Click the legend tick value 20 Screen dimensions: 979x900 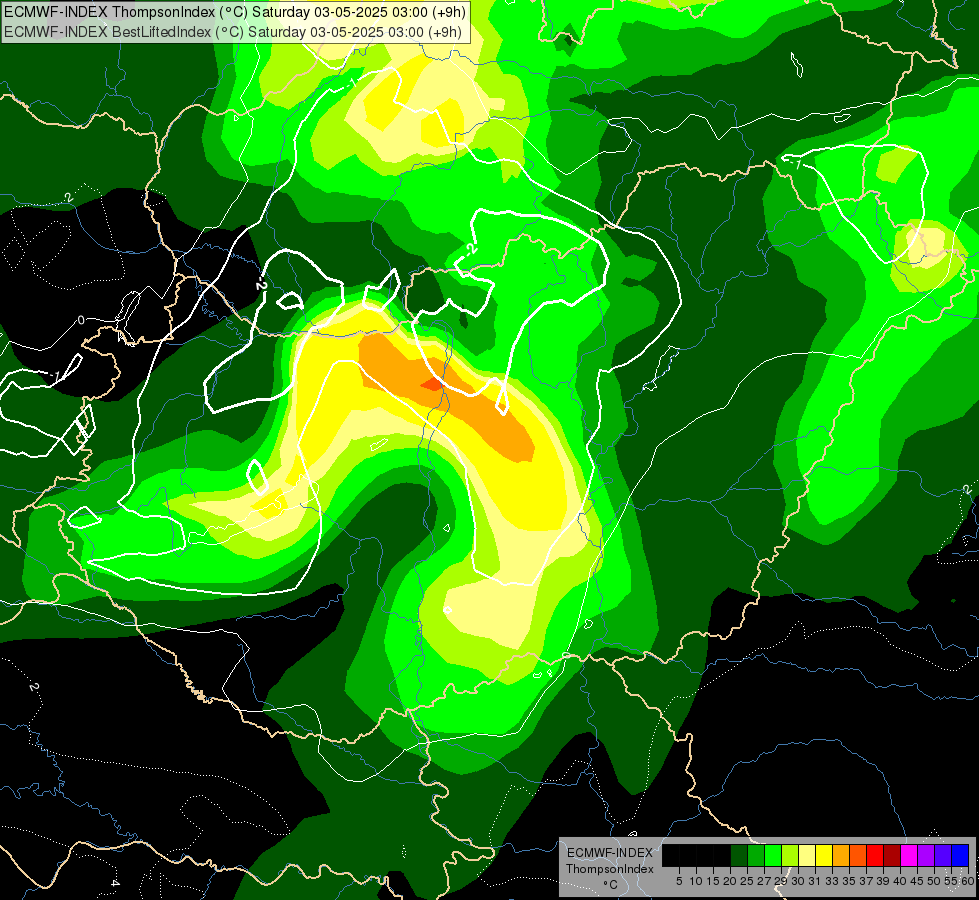click(730, 881)
